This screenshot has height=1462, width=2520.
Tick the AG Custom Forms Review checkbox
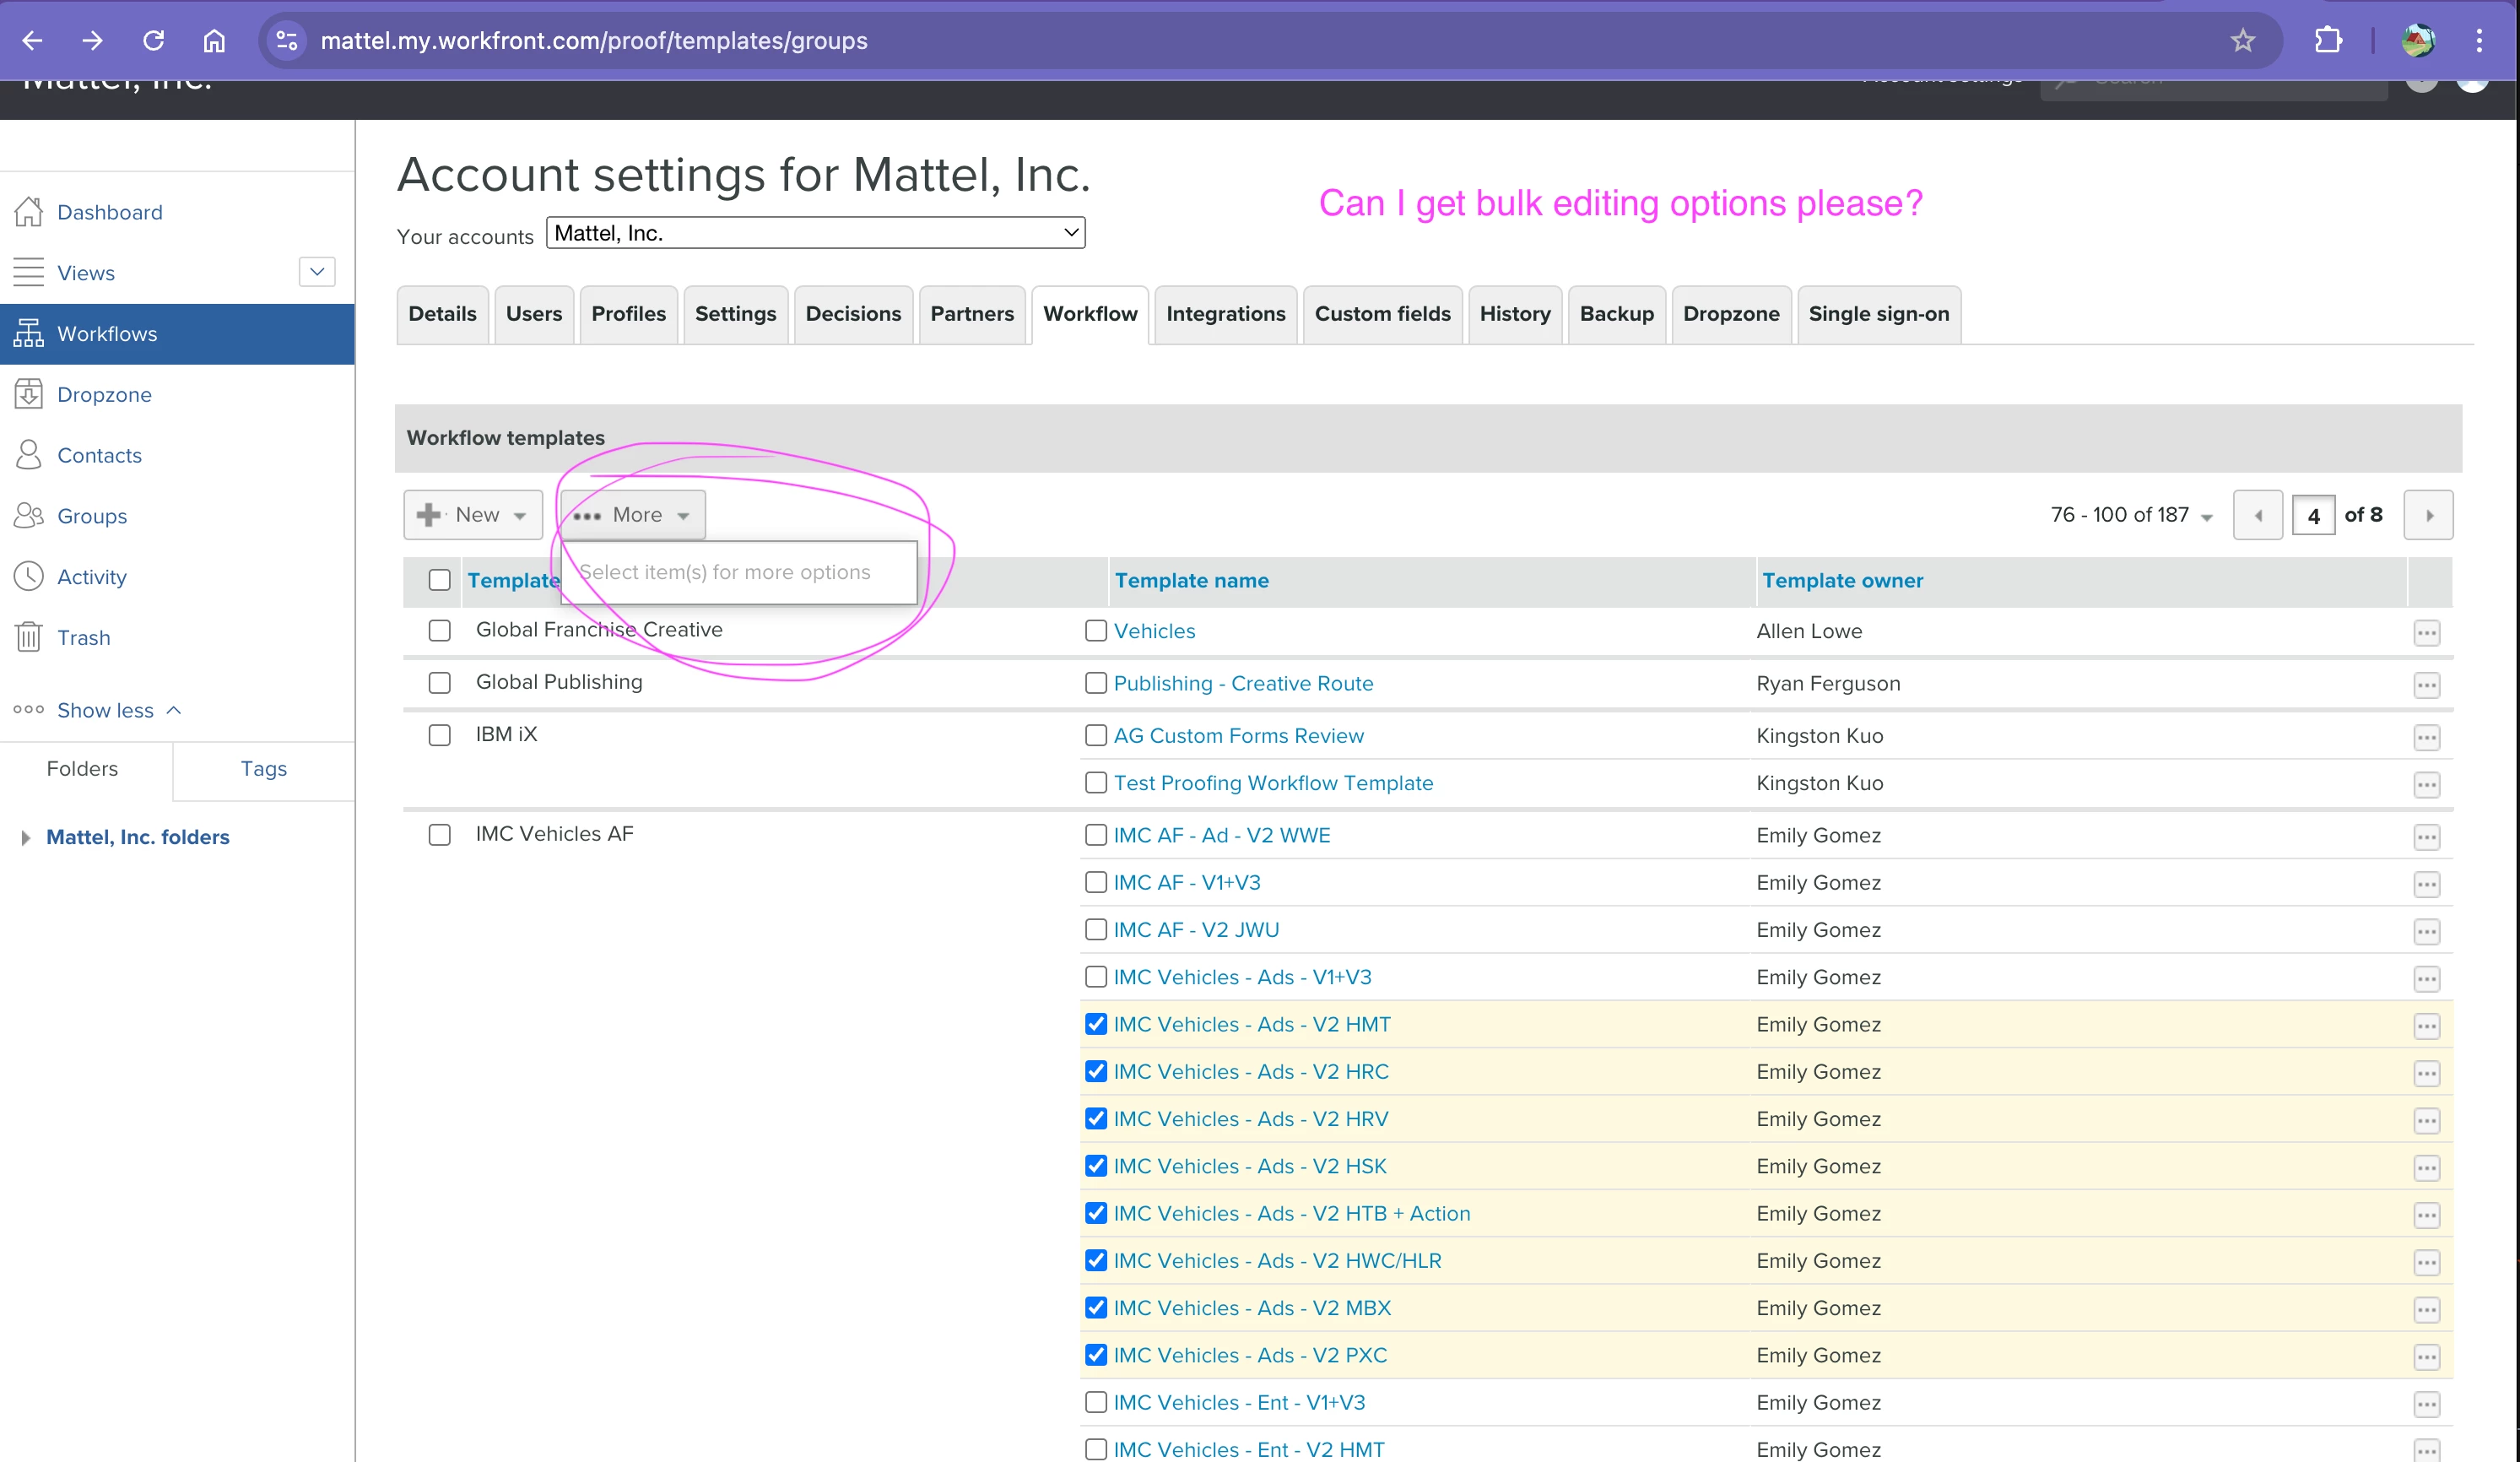coord(1096,735)
